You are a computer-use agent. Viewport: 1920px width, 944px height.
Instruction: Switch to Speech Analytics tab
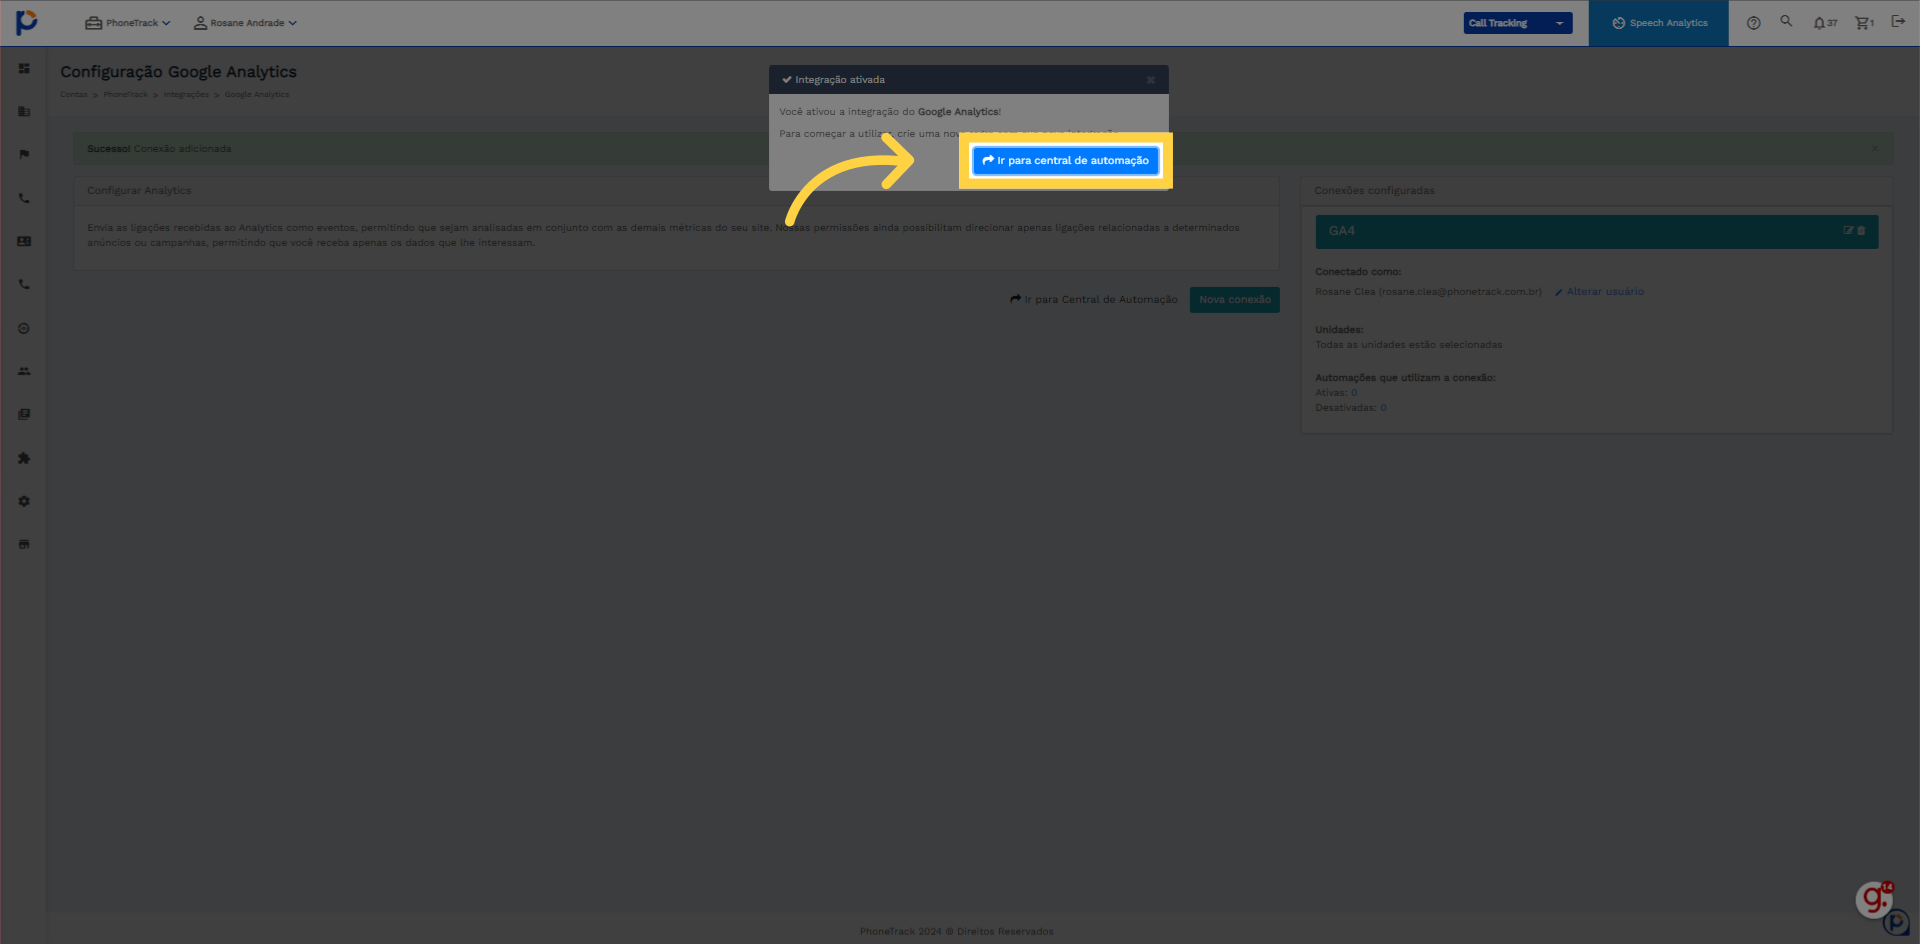click(1659, 23)
